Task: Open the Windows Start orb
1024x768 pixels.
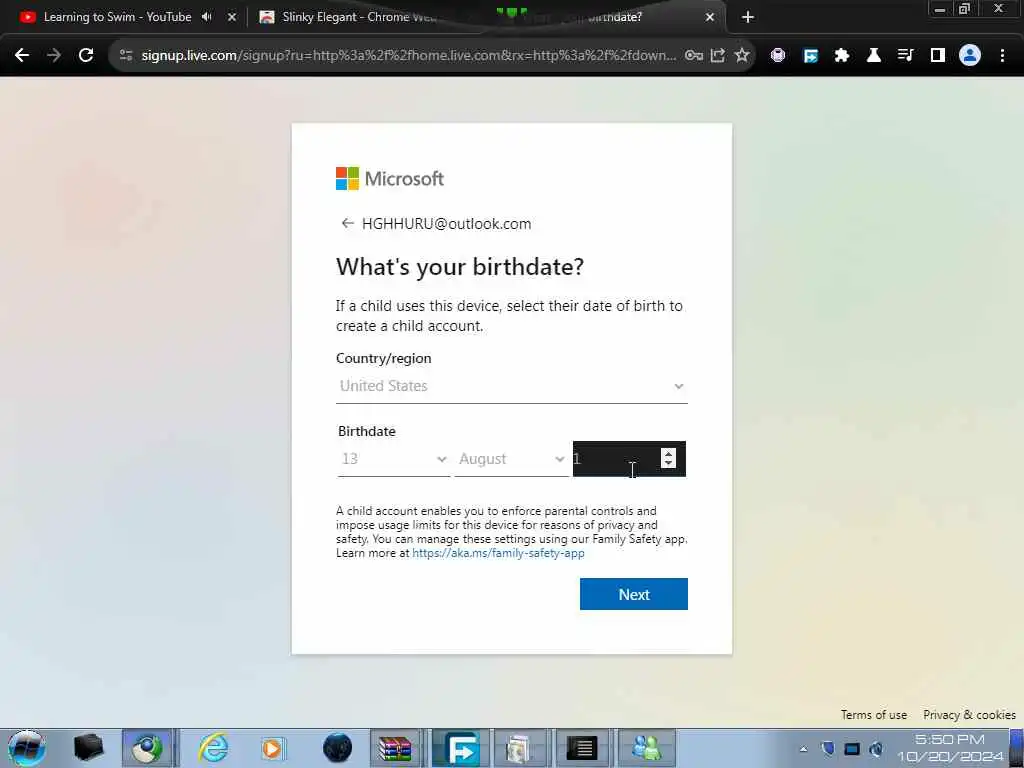Action: 27,748
